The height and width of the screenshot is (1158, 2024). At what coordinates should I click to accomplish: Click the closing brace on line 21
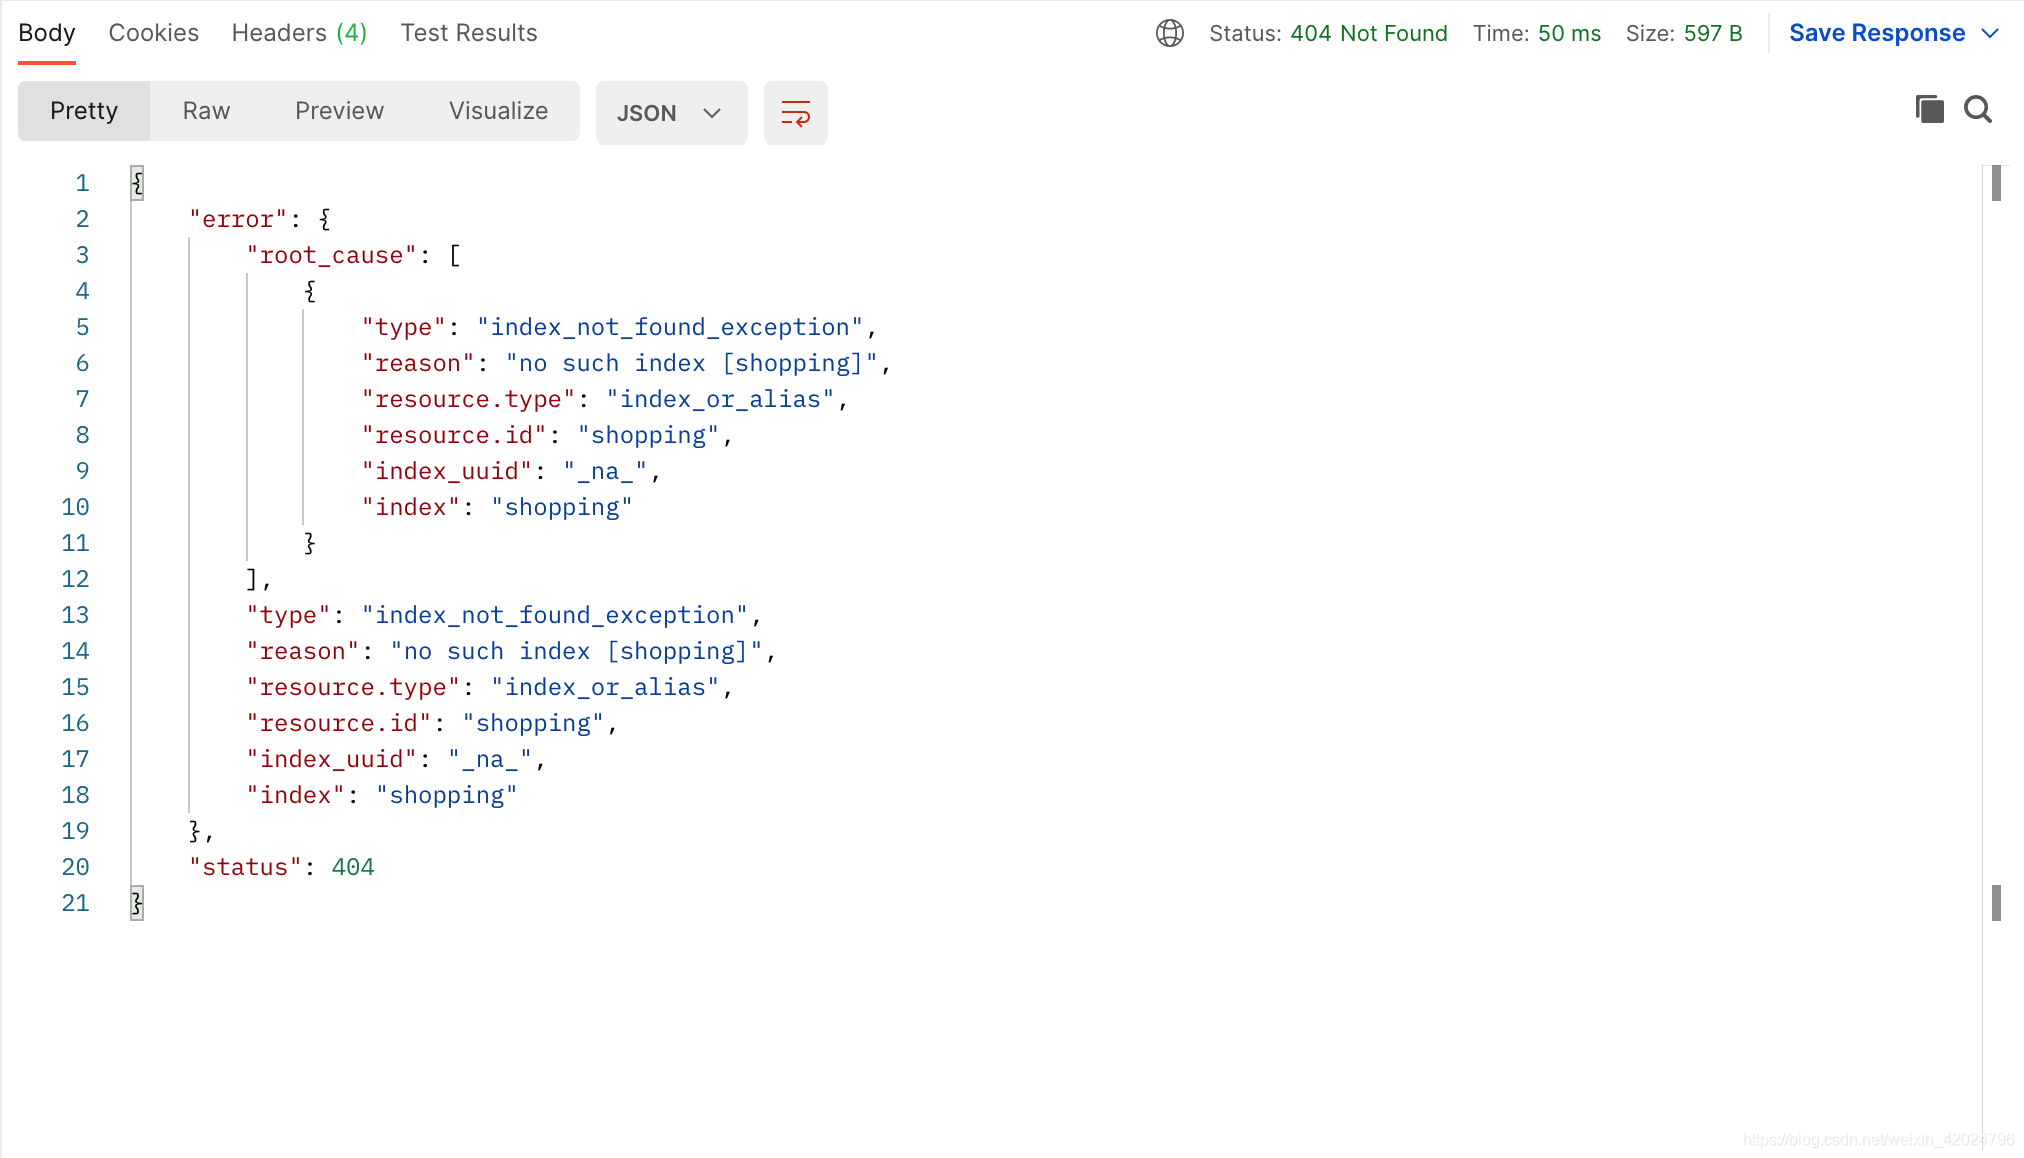tap(137, 903)
